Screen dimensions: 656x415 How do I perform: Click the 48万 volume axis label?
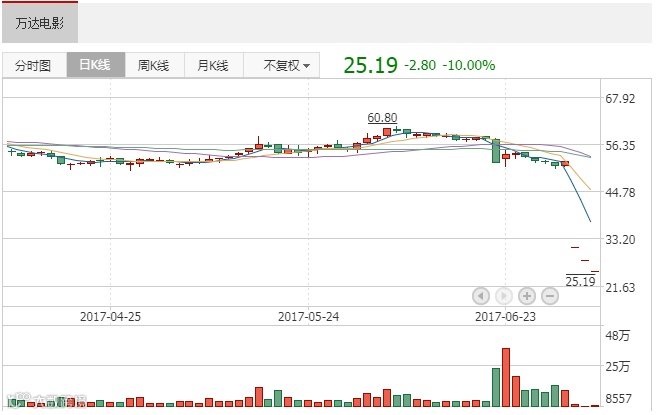tap(618, 336)
